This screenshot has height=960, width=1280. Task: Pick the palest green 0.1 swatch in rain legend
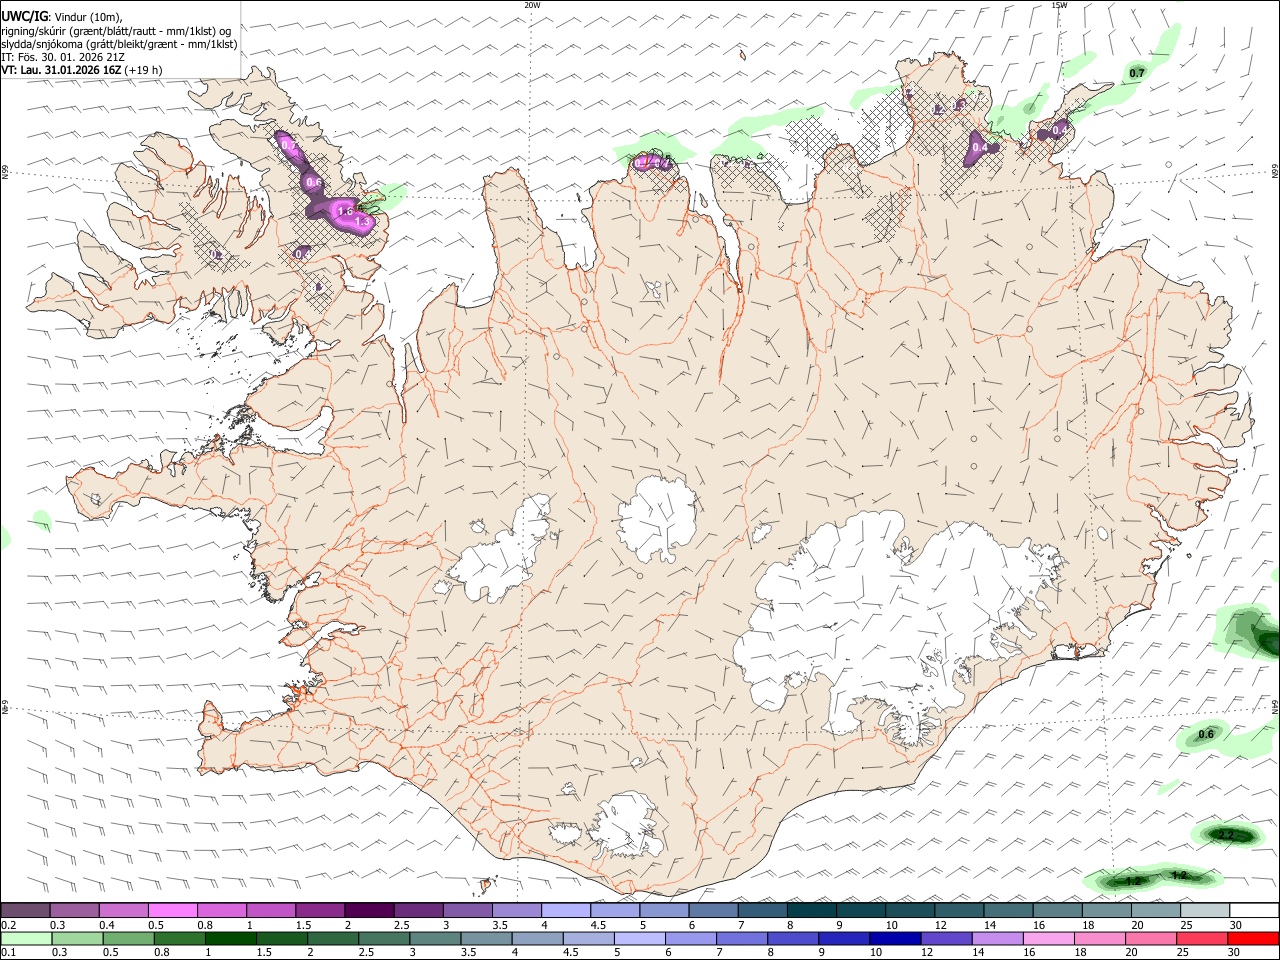click(x=26, y=938)
